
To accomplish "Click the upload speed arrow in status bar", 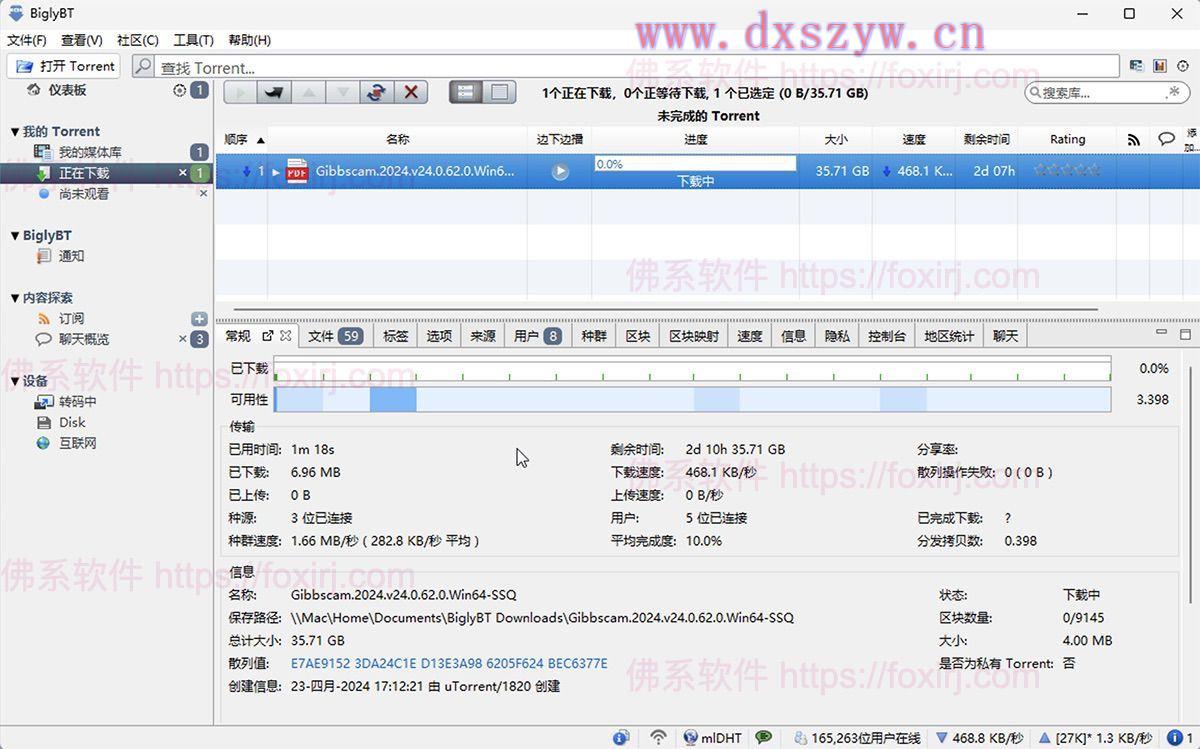I will tap(1045, 738).
